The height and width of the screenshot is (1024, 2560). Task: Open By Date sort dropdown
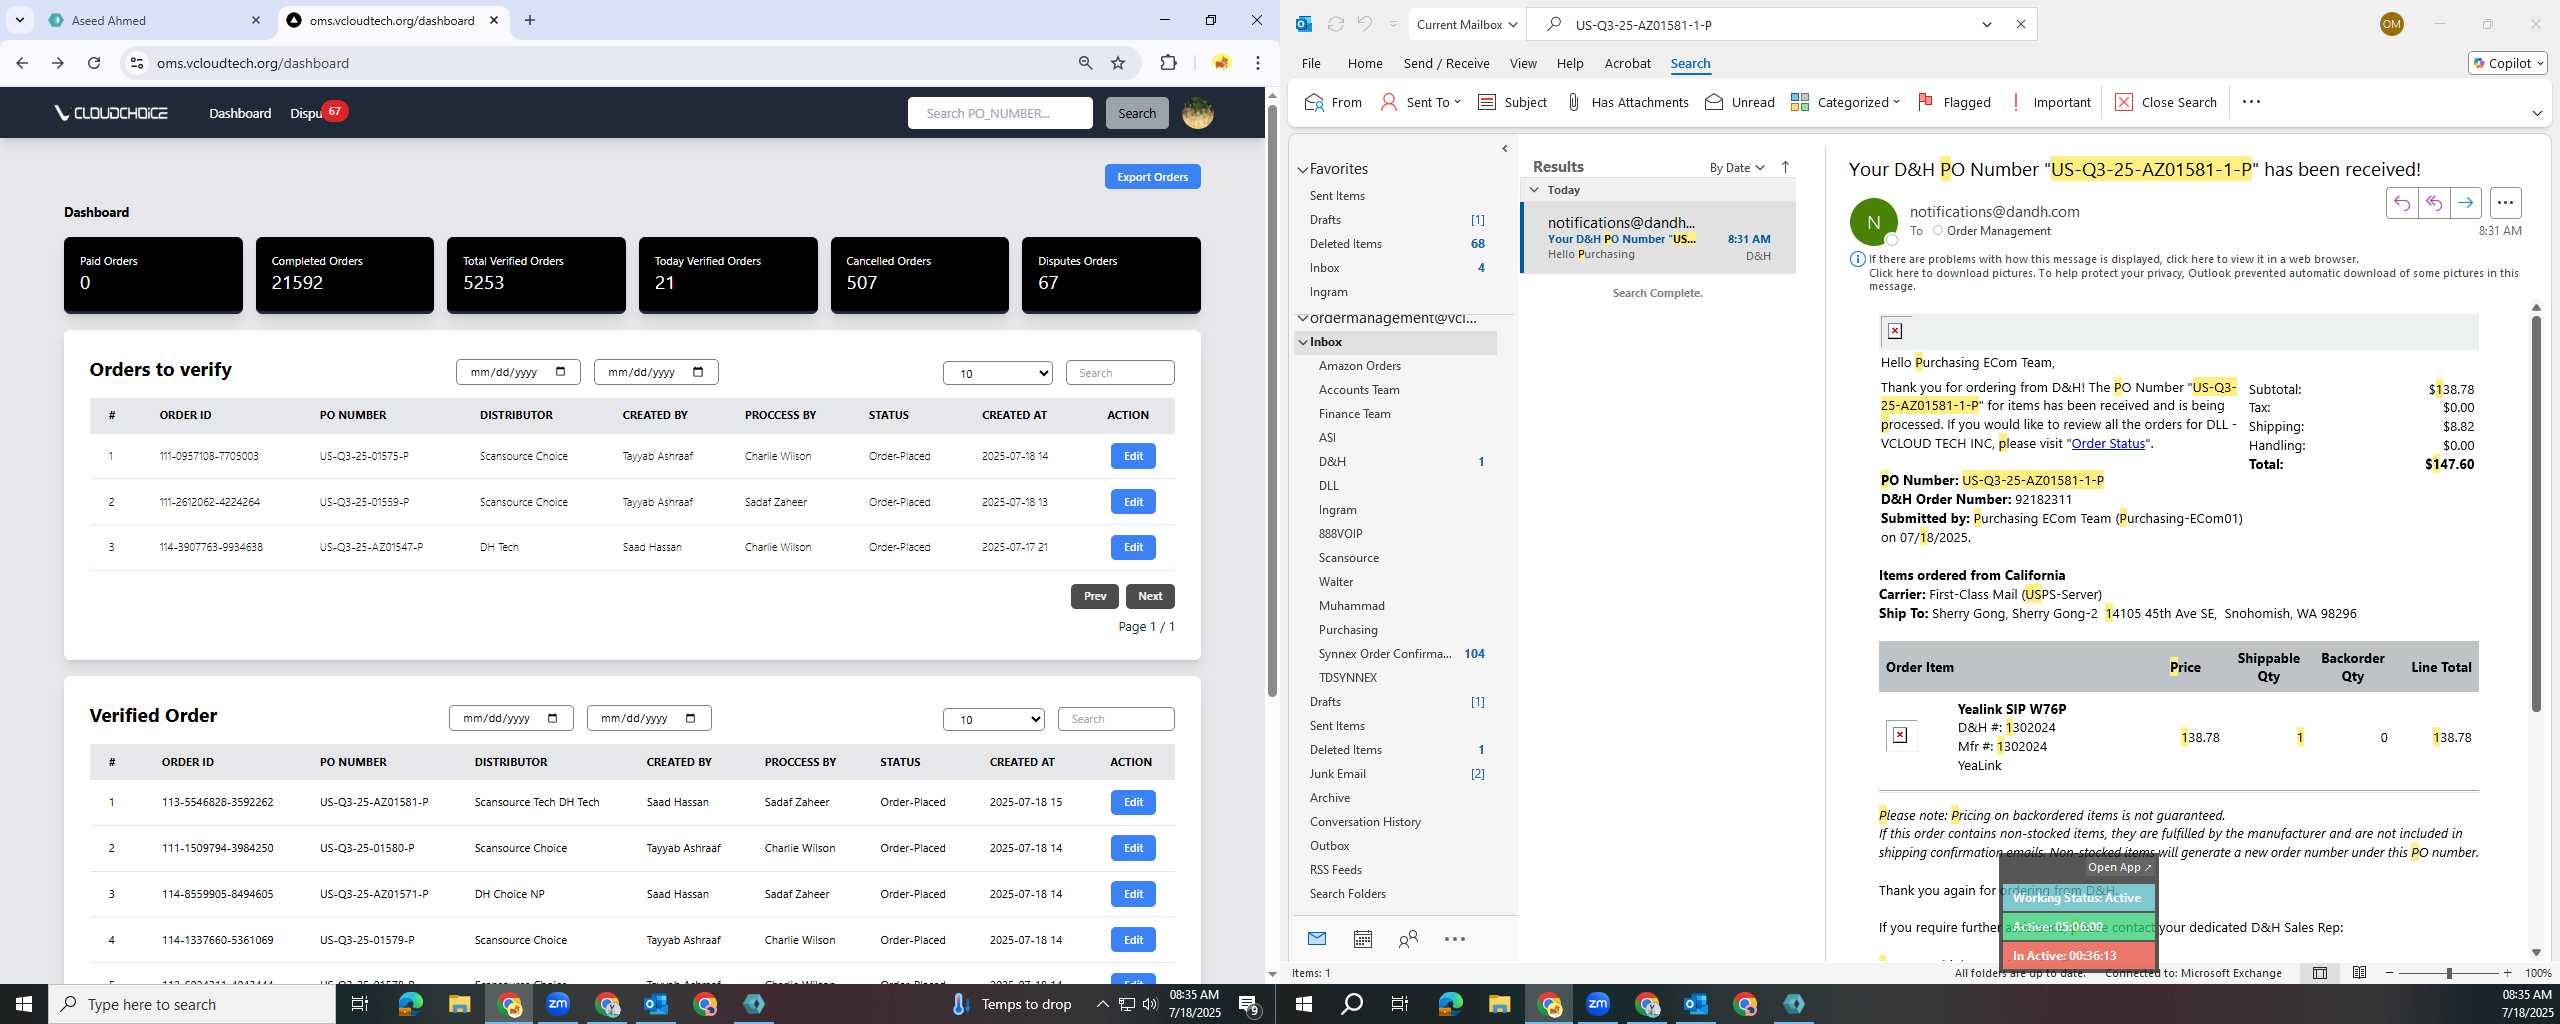click(1737, 167)
